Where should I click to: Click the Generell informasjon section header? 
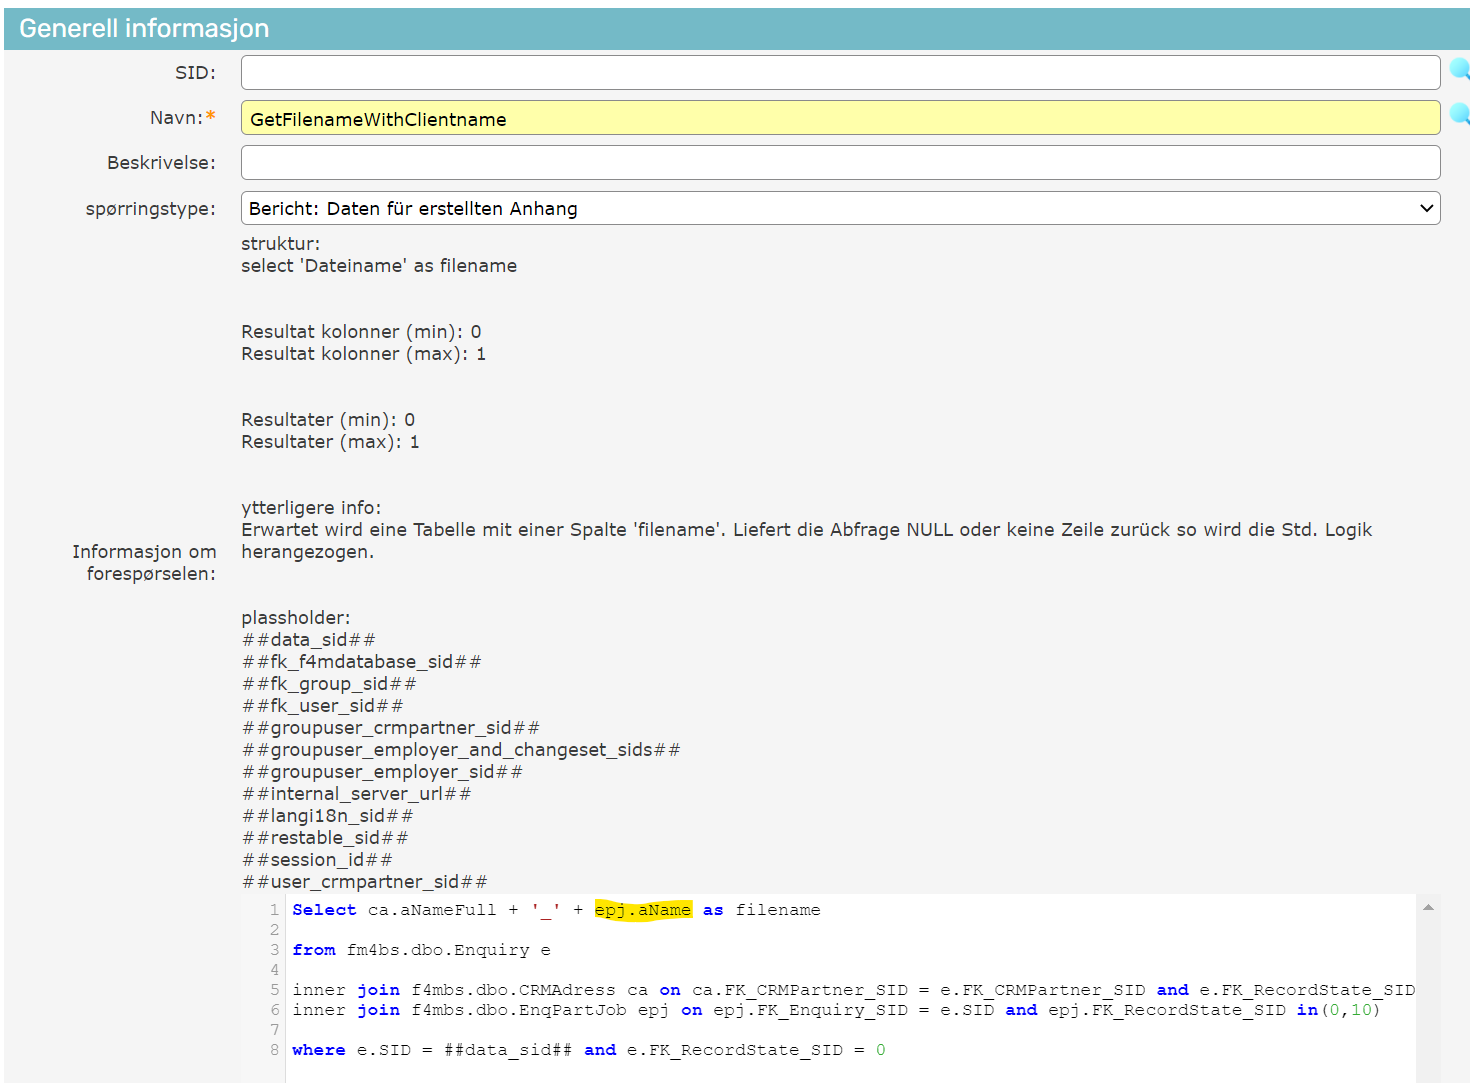point(144,29)
